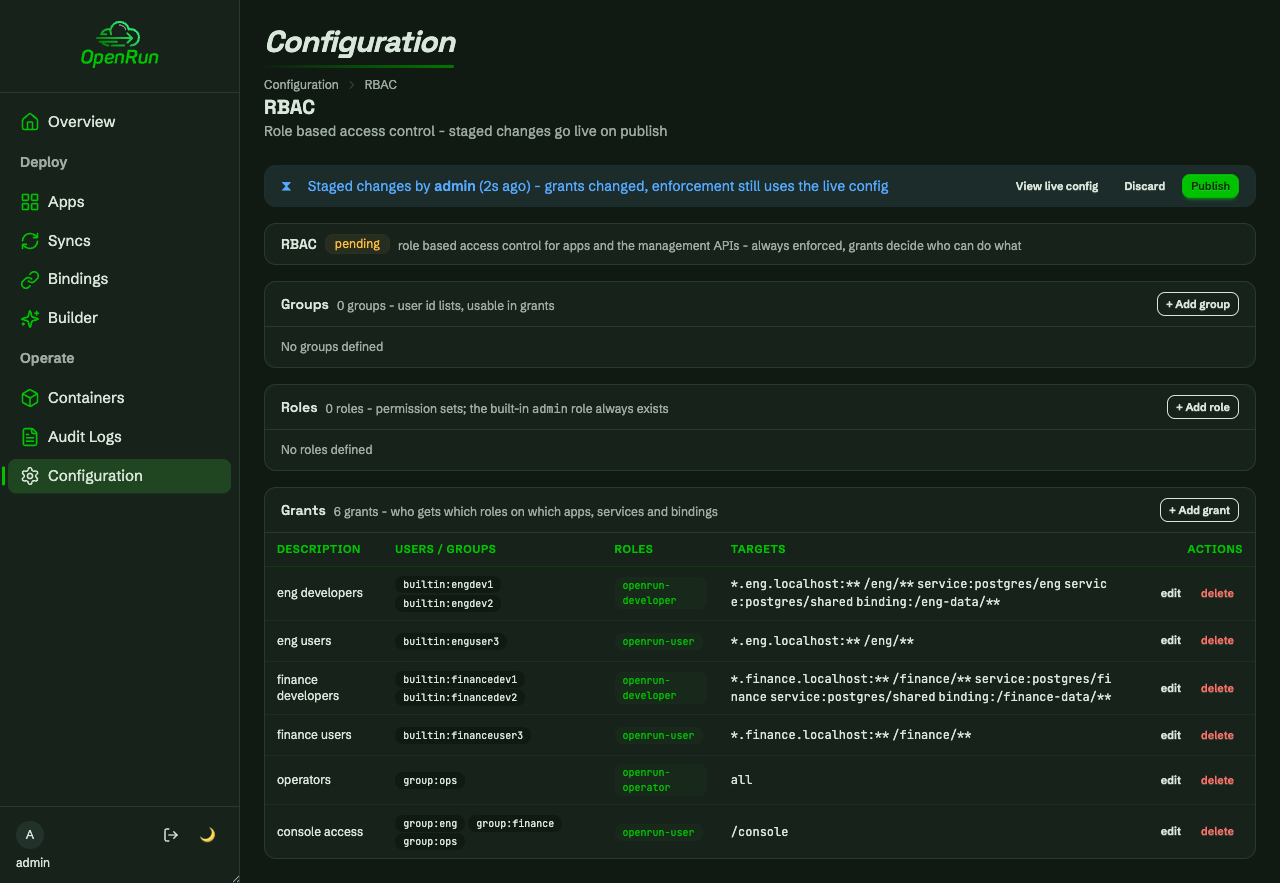Edit the eng users grant
Viewport: 1280px width, 883px height.
click(1171, 640)
